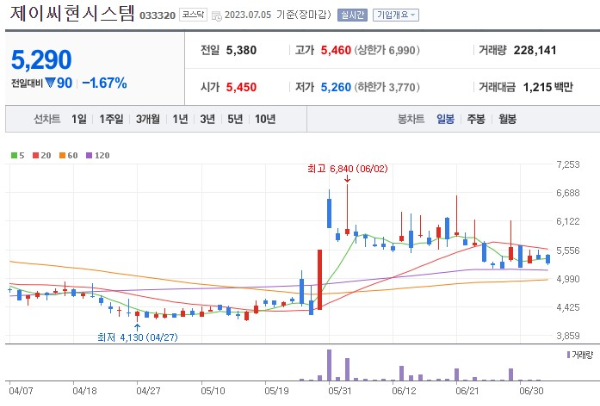The width and height of the screenshot is (600, 406).
Task: Click the current price 5,290
Action: tap(41, 60)
